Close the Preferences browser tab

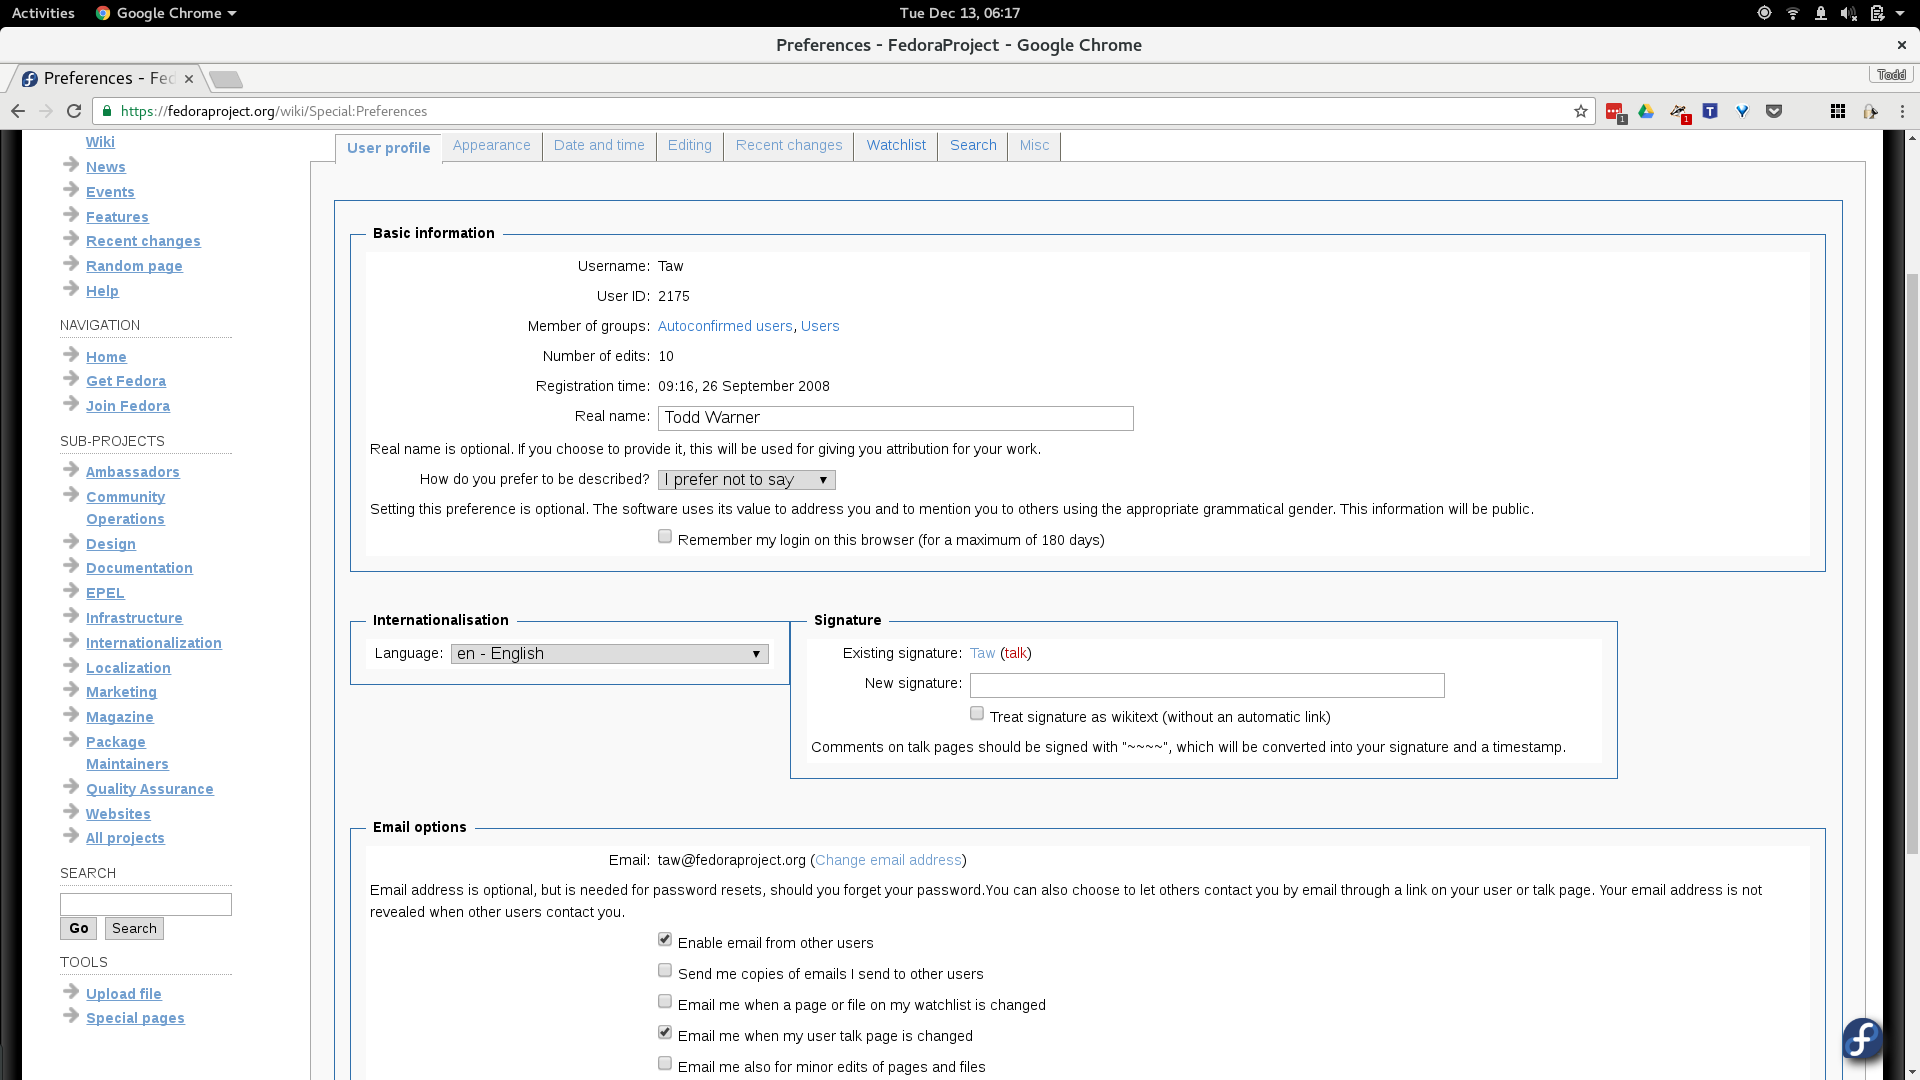188,79
